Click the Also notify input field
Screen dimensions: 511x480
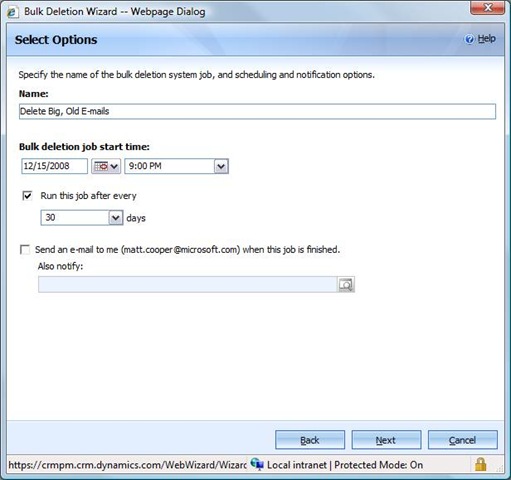188,285
